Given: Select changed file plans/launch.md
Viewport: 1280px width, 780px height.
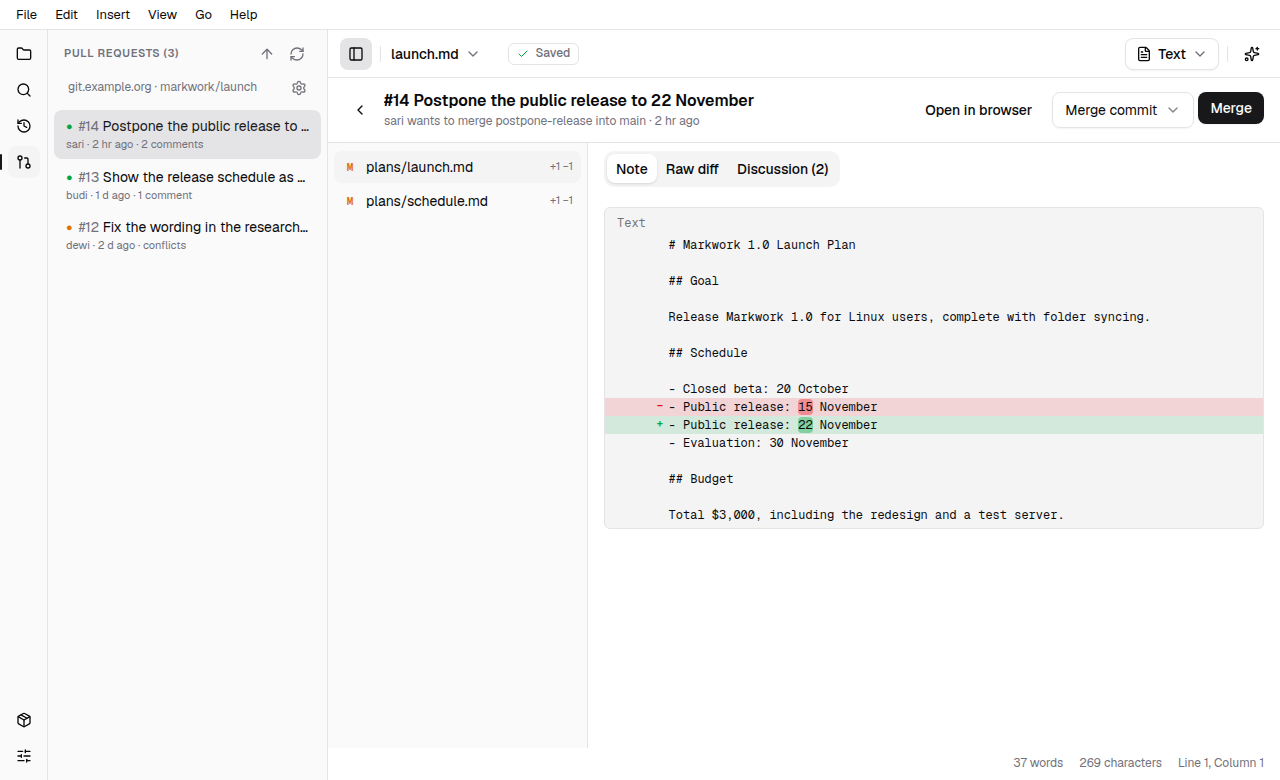Looking at the screenshot, I should click(x=457, y=167).
